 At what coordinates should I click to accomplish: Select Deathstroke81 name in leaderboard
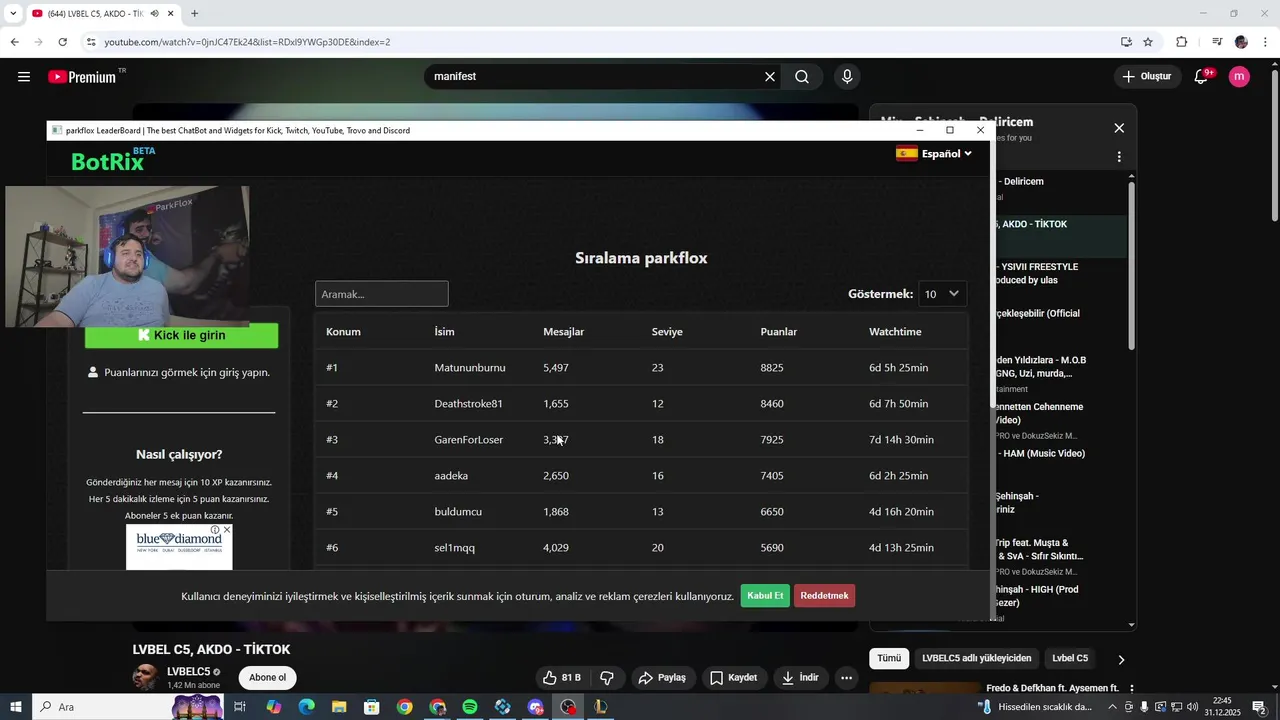point(468,404)
